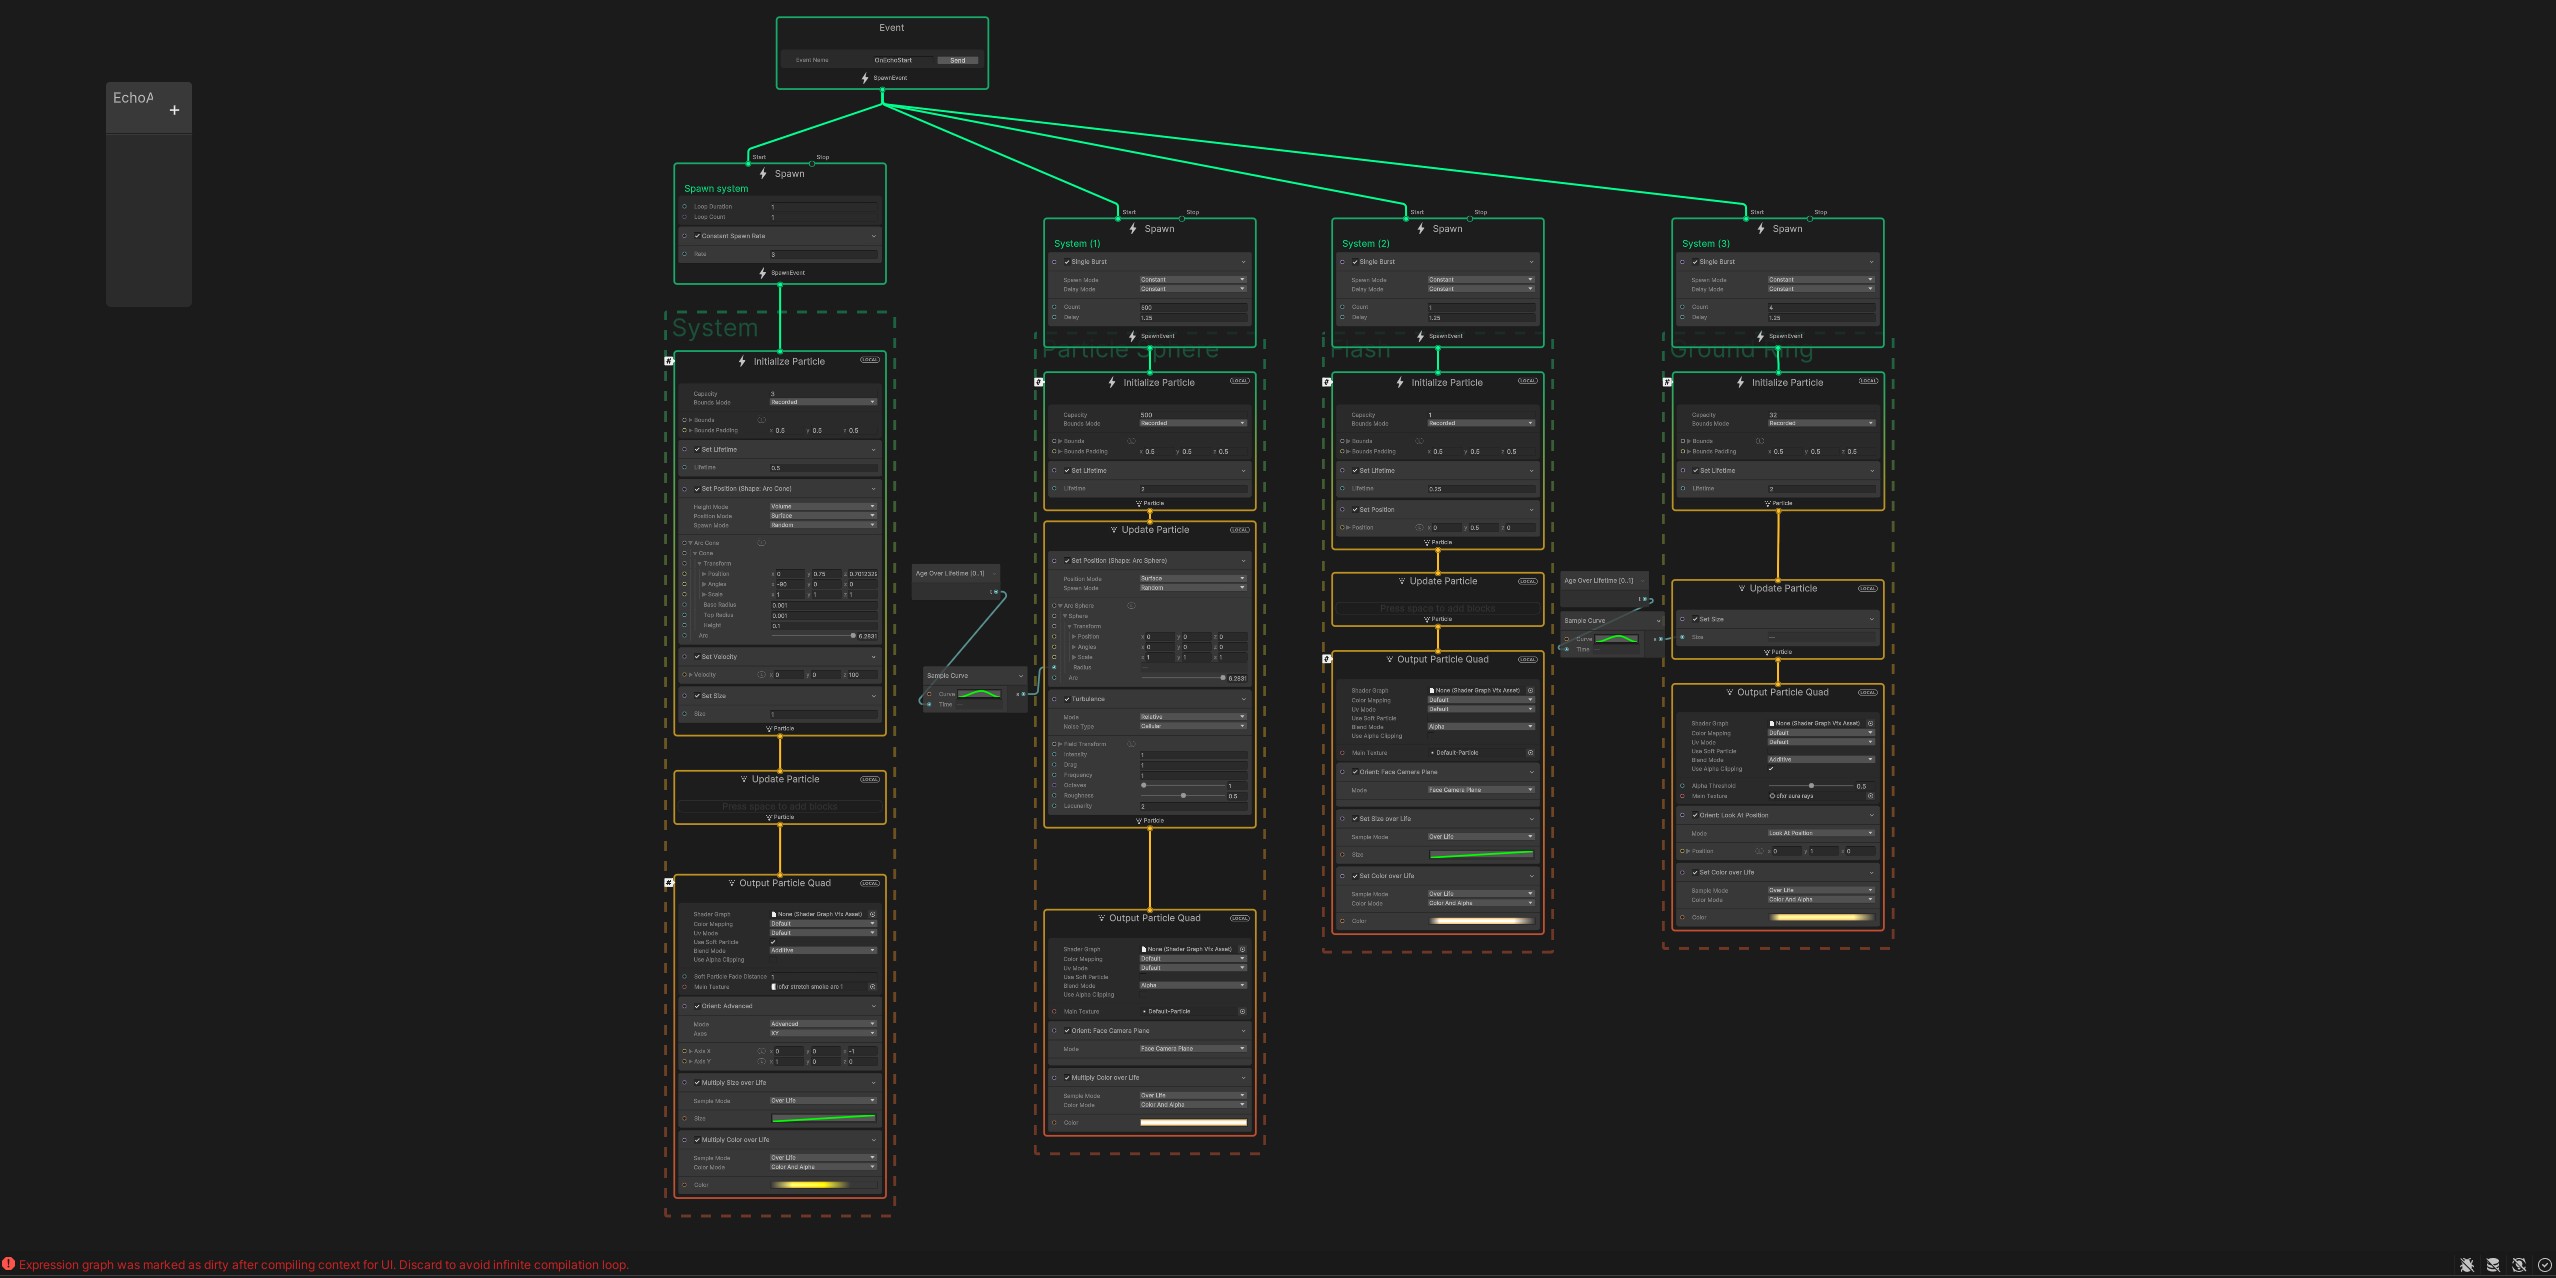
Task: Click the red error icon in status bar
Action: pyautogui.click(x=9, y=1264)
